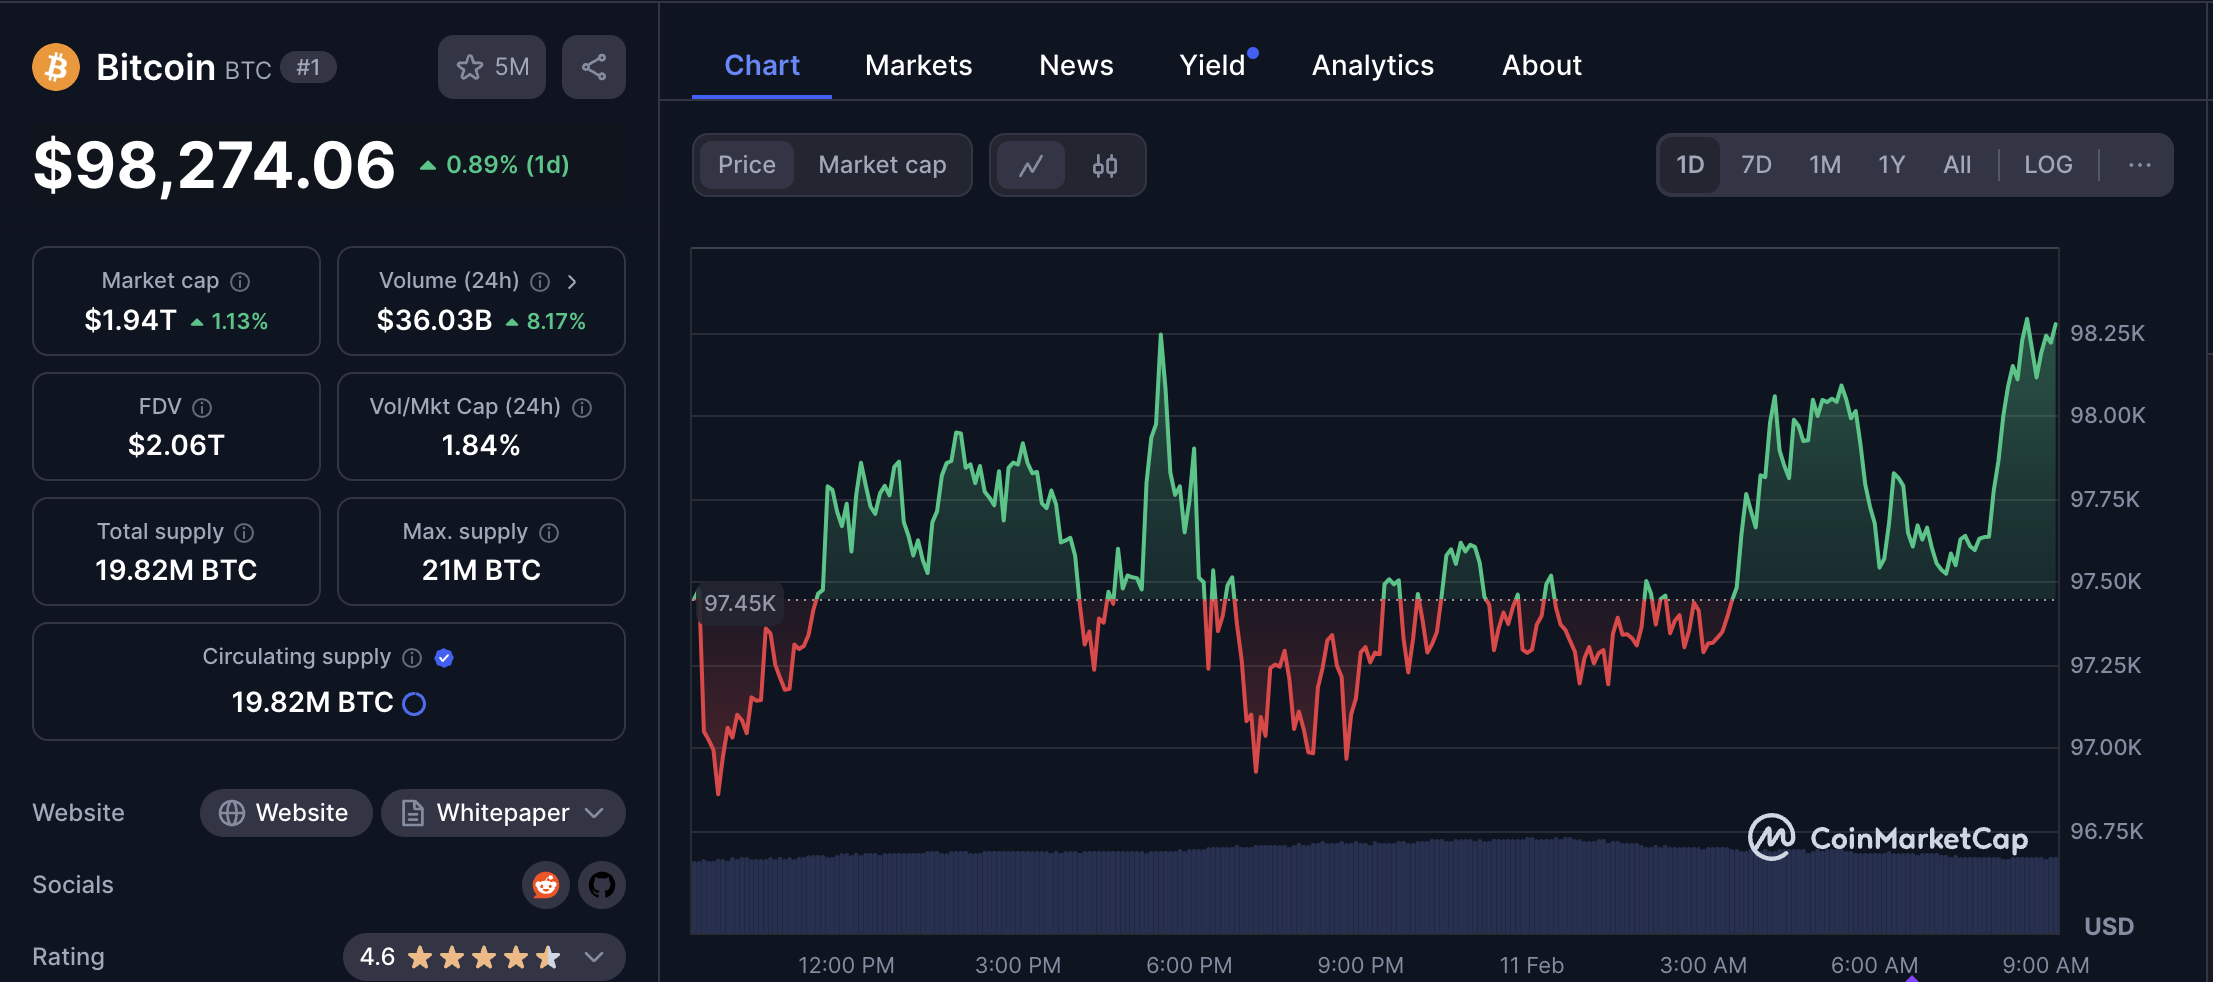Click the 1.84% Vol/Mkt Cap value
Viewport: 2213px width, 982px height.
pyautogui.click(x=481, y=445)
